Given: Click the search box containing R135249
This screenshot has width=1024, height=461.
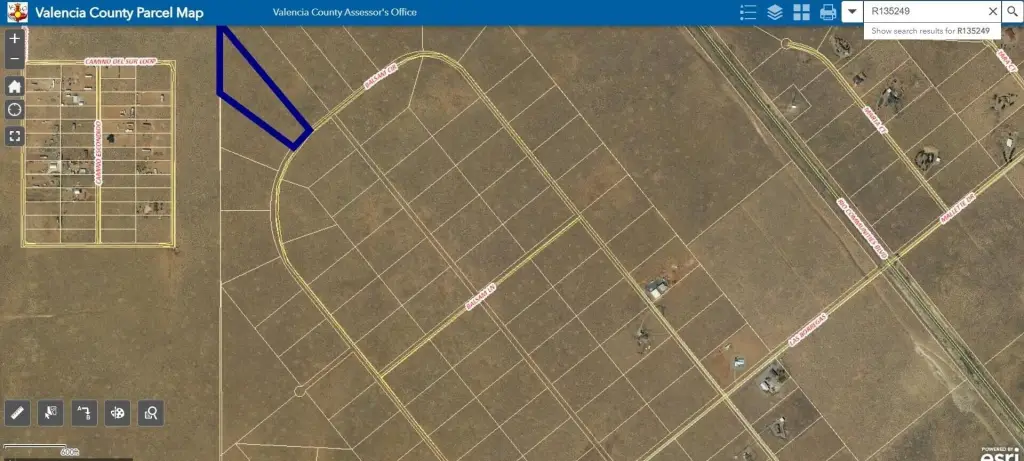Looking at the screenshot, I should [924, 12].
